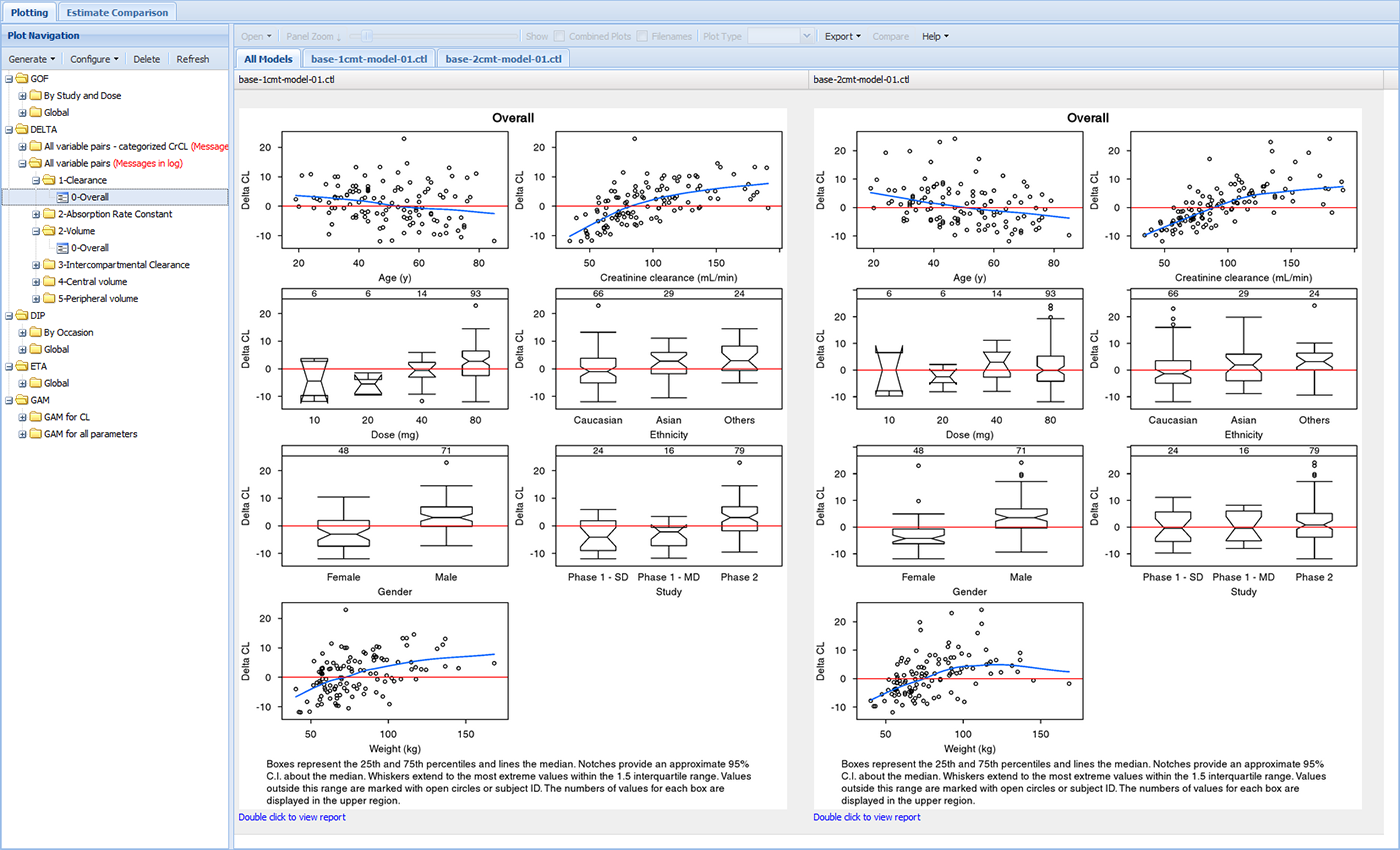This screenshot has width=1400, height=850.
Task: Check the Filenames checkbox
Action: coord(641,36)
